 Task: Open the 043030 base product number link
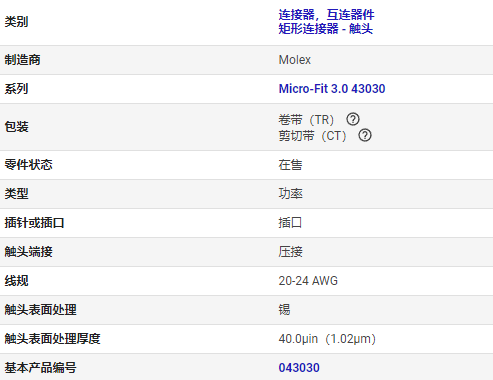[x=299, y=368]
